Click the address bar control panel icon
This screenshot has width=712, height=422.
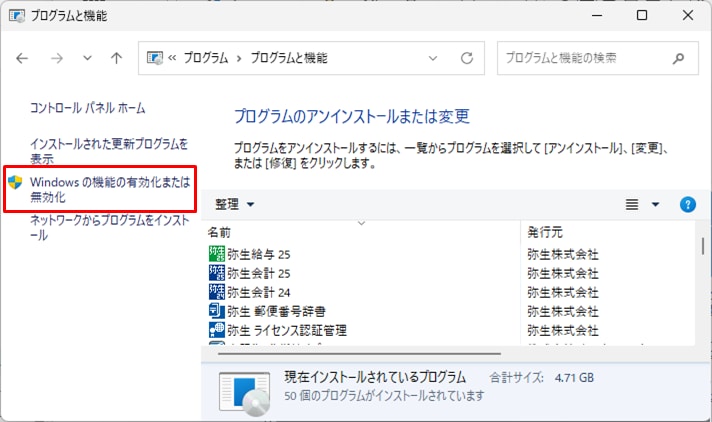pyautogui.click(x=155, y=58)
